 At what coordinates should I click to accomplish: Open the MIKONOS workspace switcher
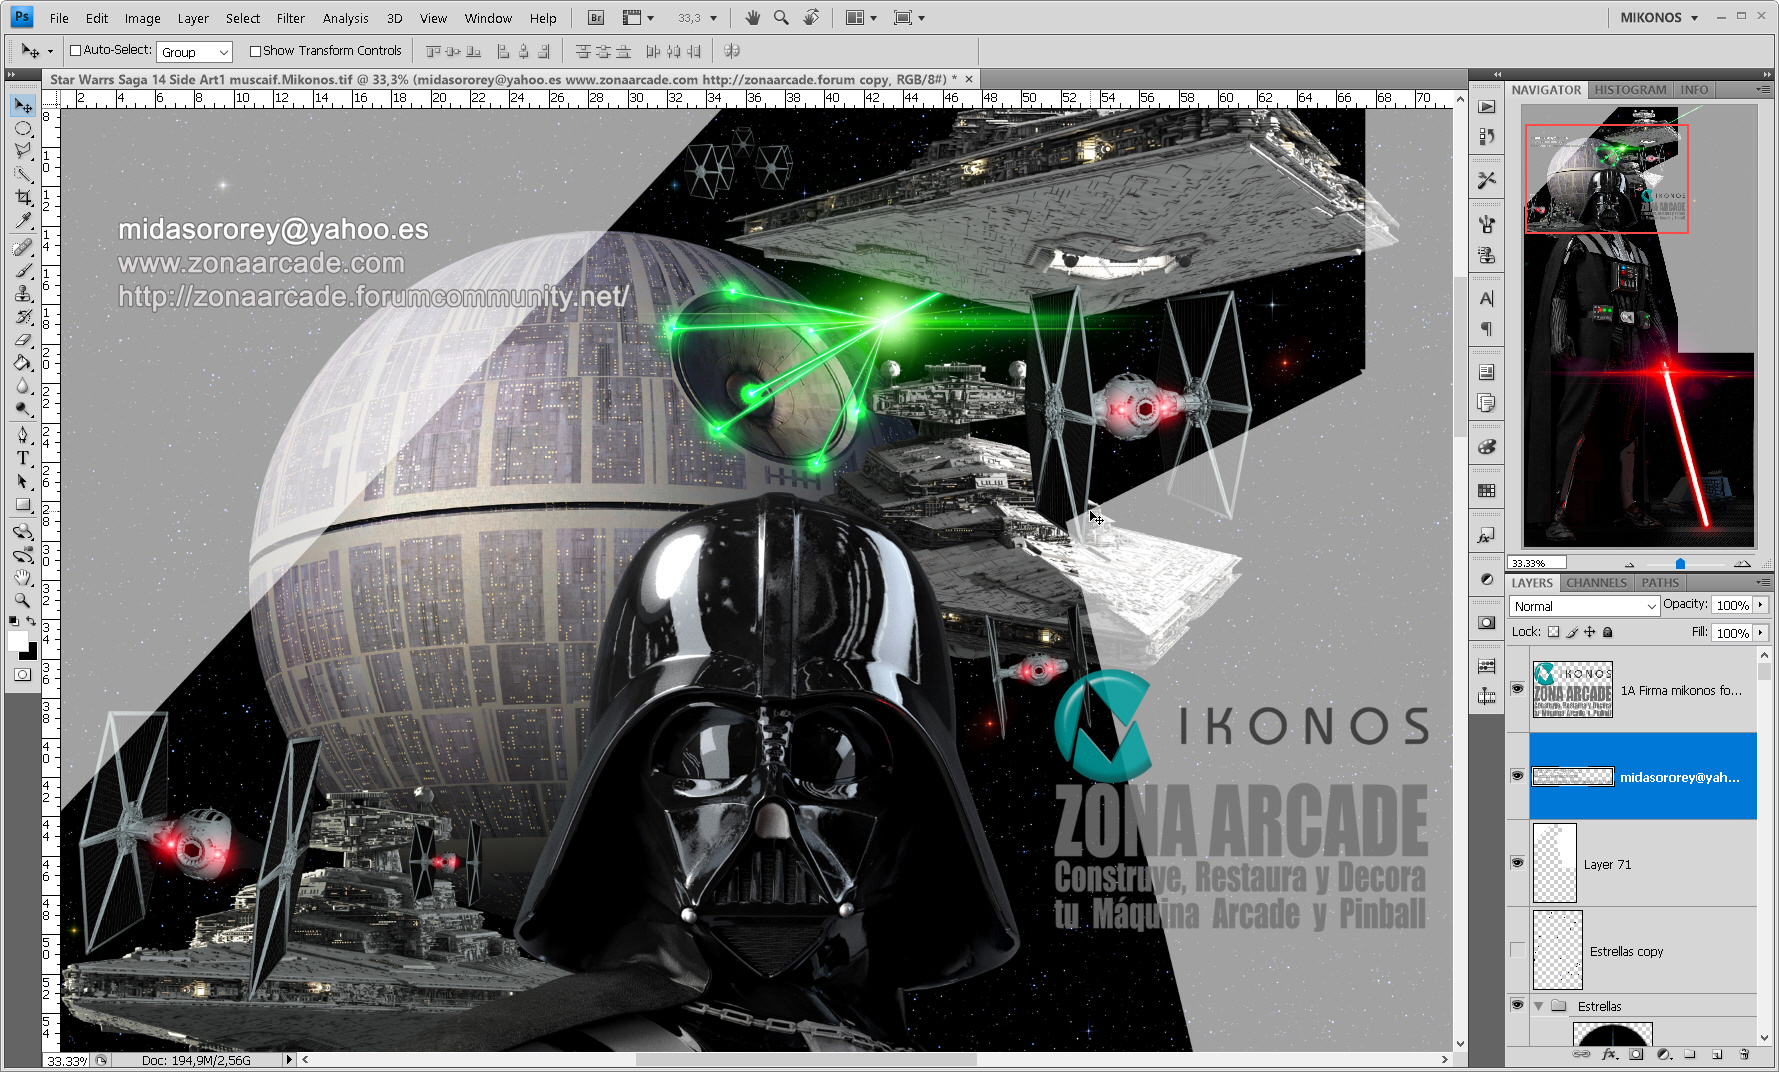pyautogui.click(x=1659, y=18)
